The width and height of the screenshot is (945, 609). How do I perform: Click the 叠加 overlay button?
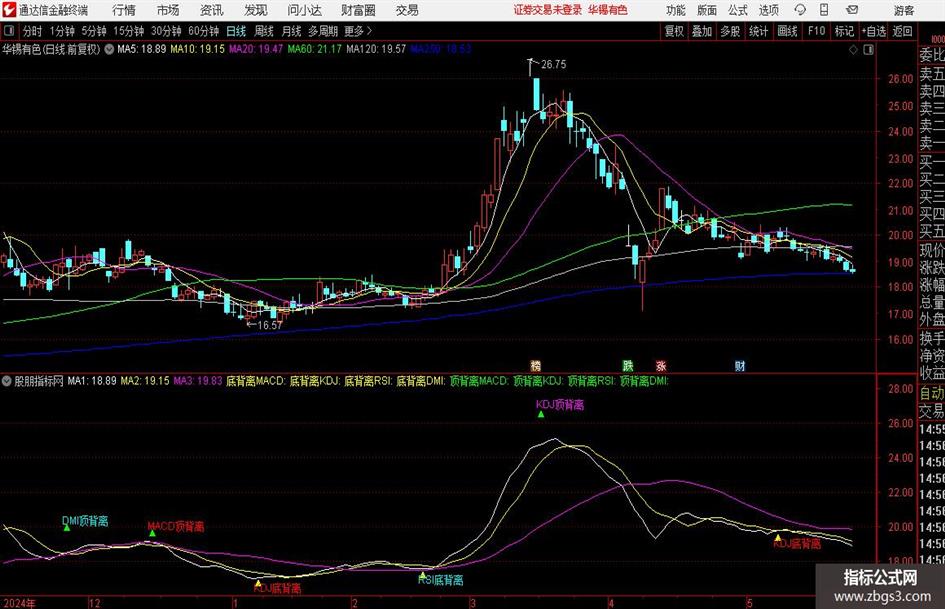[702, 31]
